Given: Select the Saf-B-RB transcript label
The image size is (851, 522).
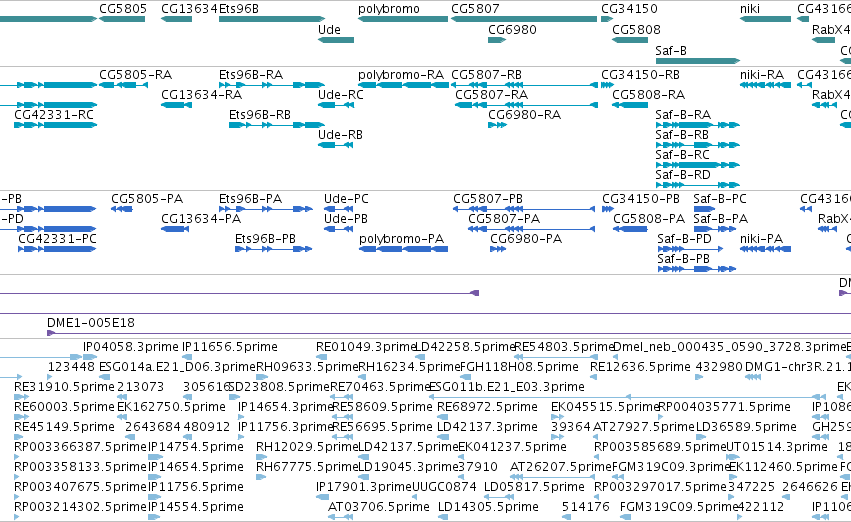Looking at the screenshot, I should (x=682, y=135).
